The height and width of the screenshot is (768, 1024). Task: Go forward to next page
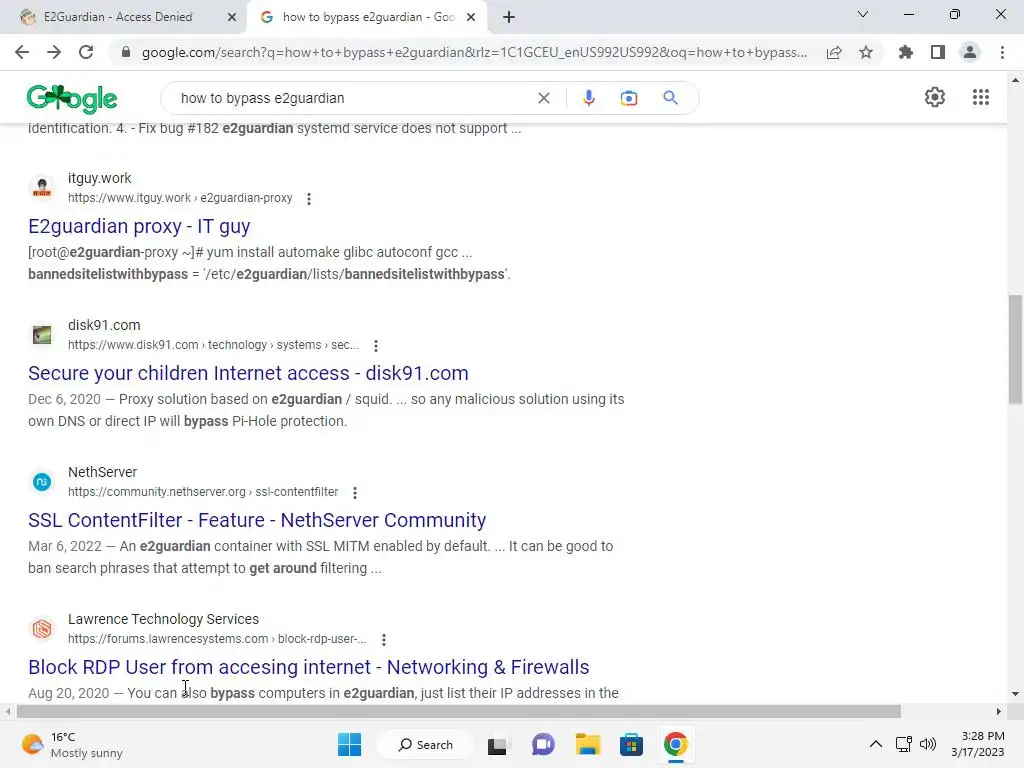pyautogui.click(x=54, y=52)
